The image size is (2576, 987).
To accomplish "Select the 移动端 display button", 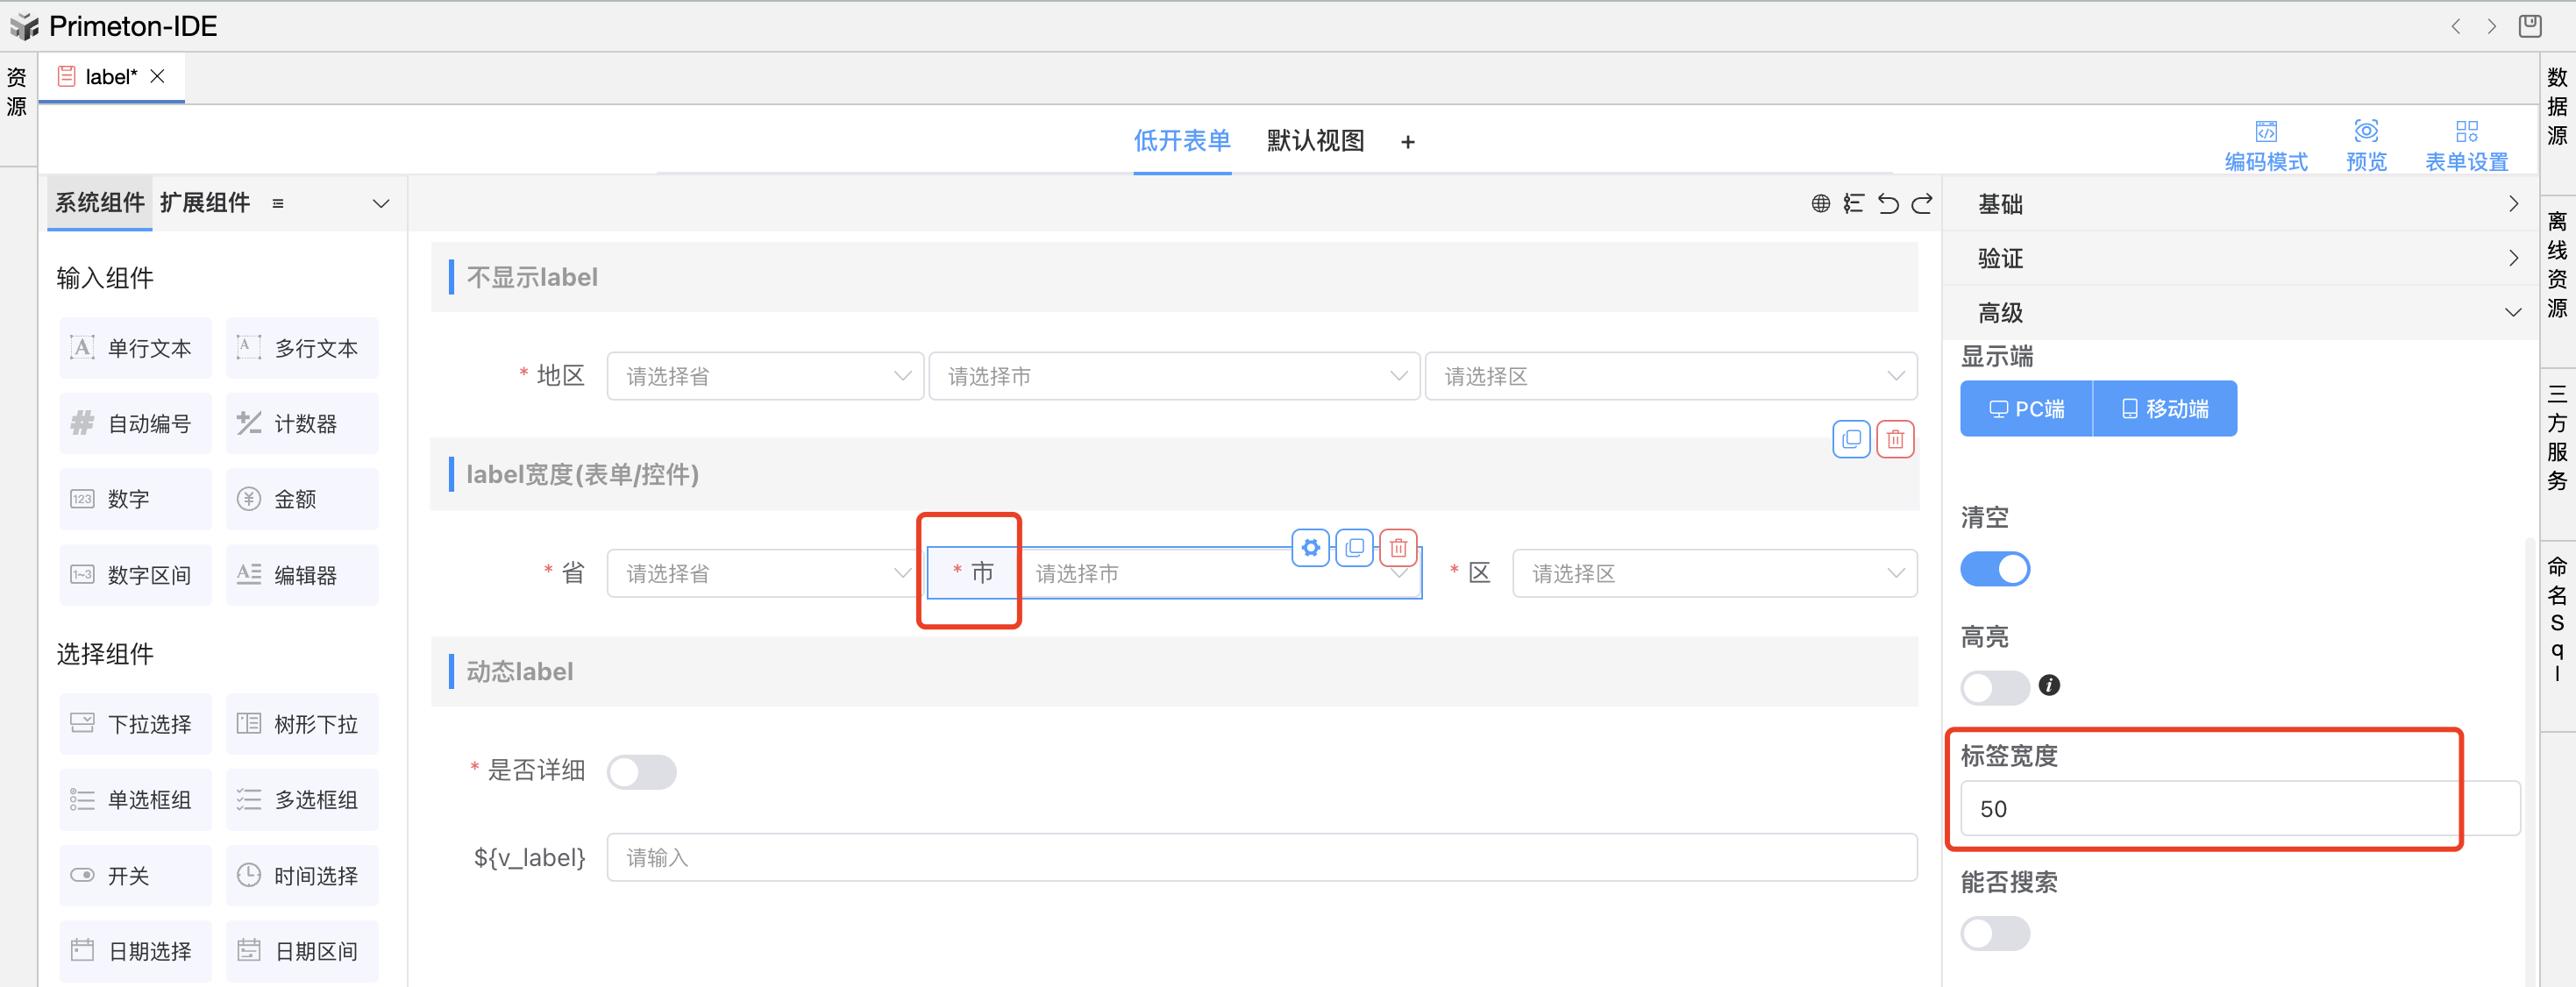I will pos(2164,409).
